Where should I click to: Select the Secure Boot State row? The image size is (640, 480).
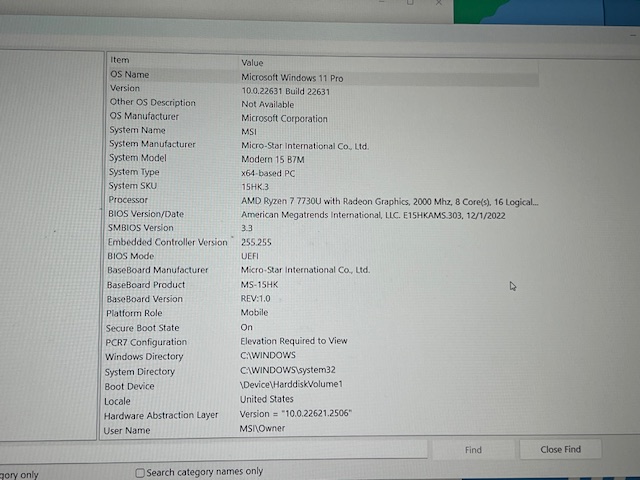tap(142, 328)
